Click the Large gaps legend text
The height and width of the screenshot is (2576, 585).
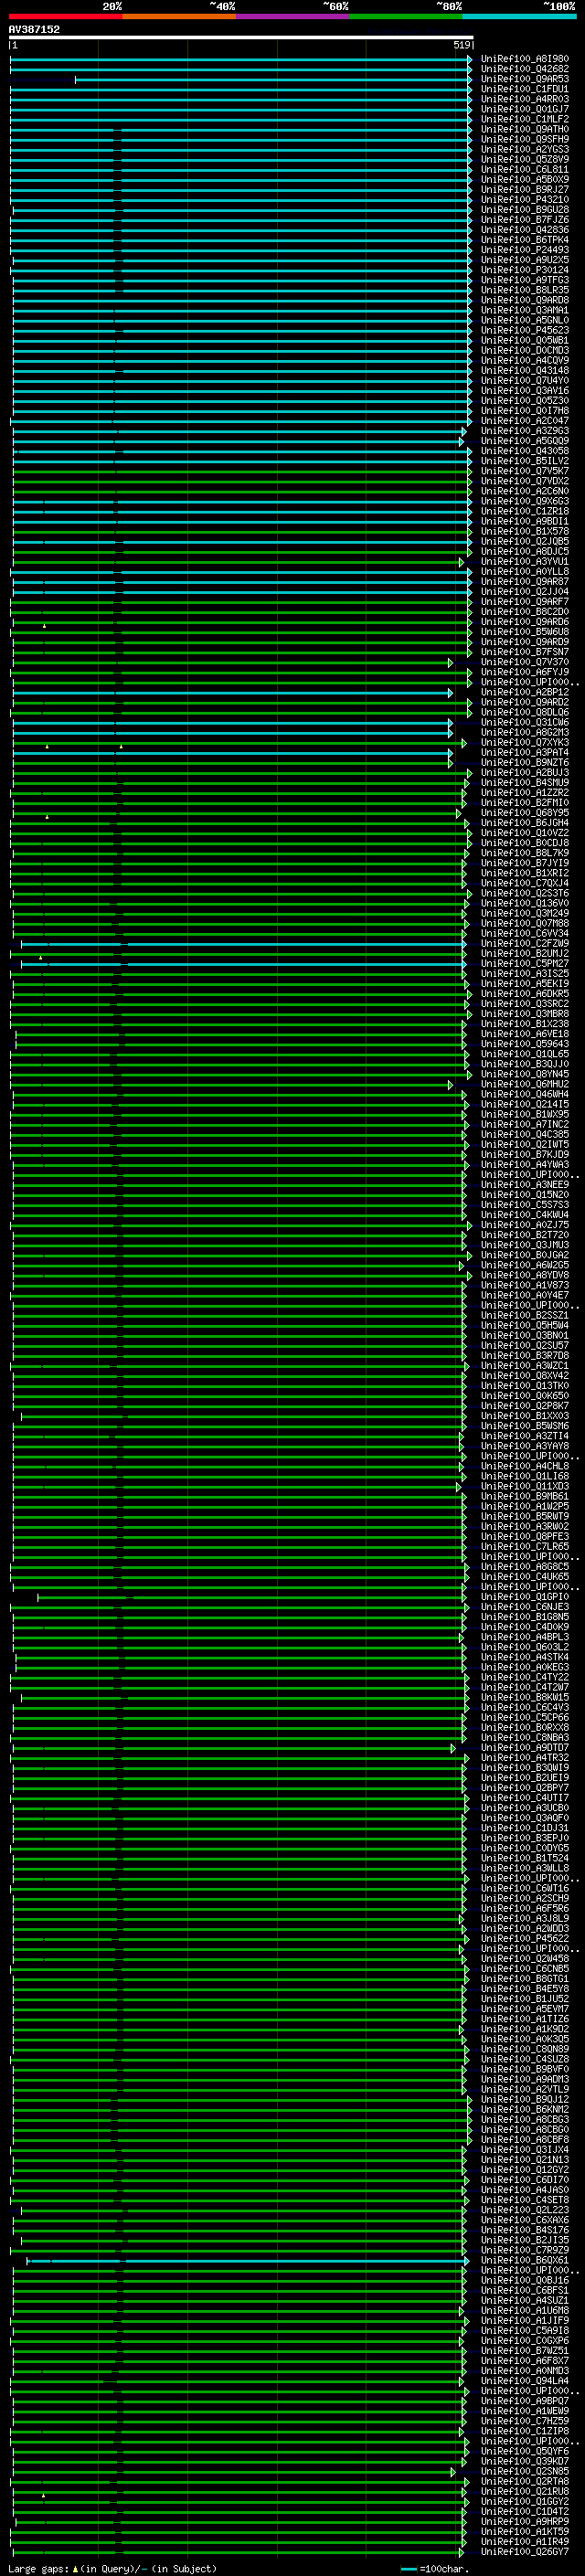coord(112,2569)
